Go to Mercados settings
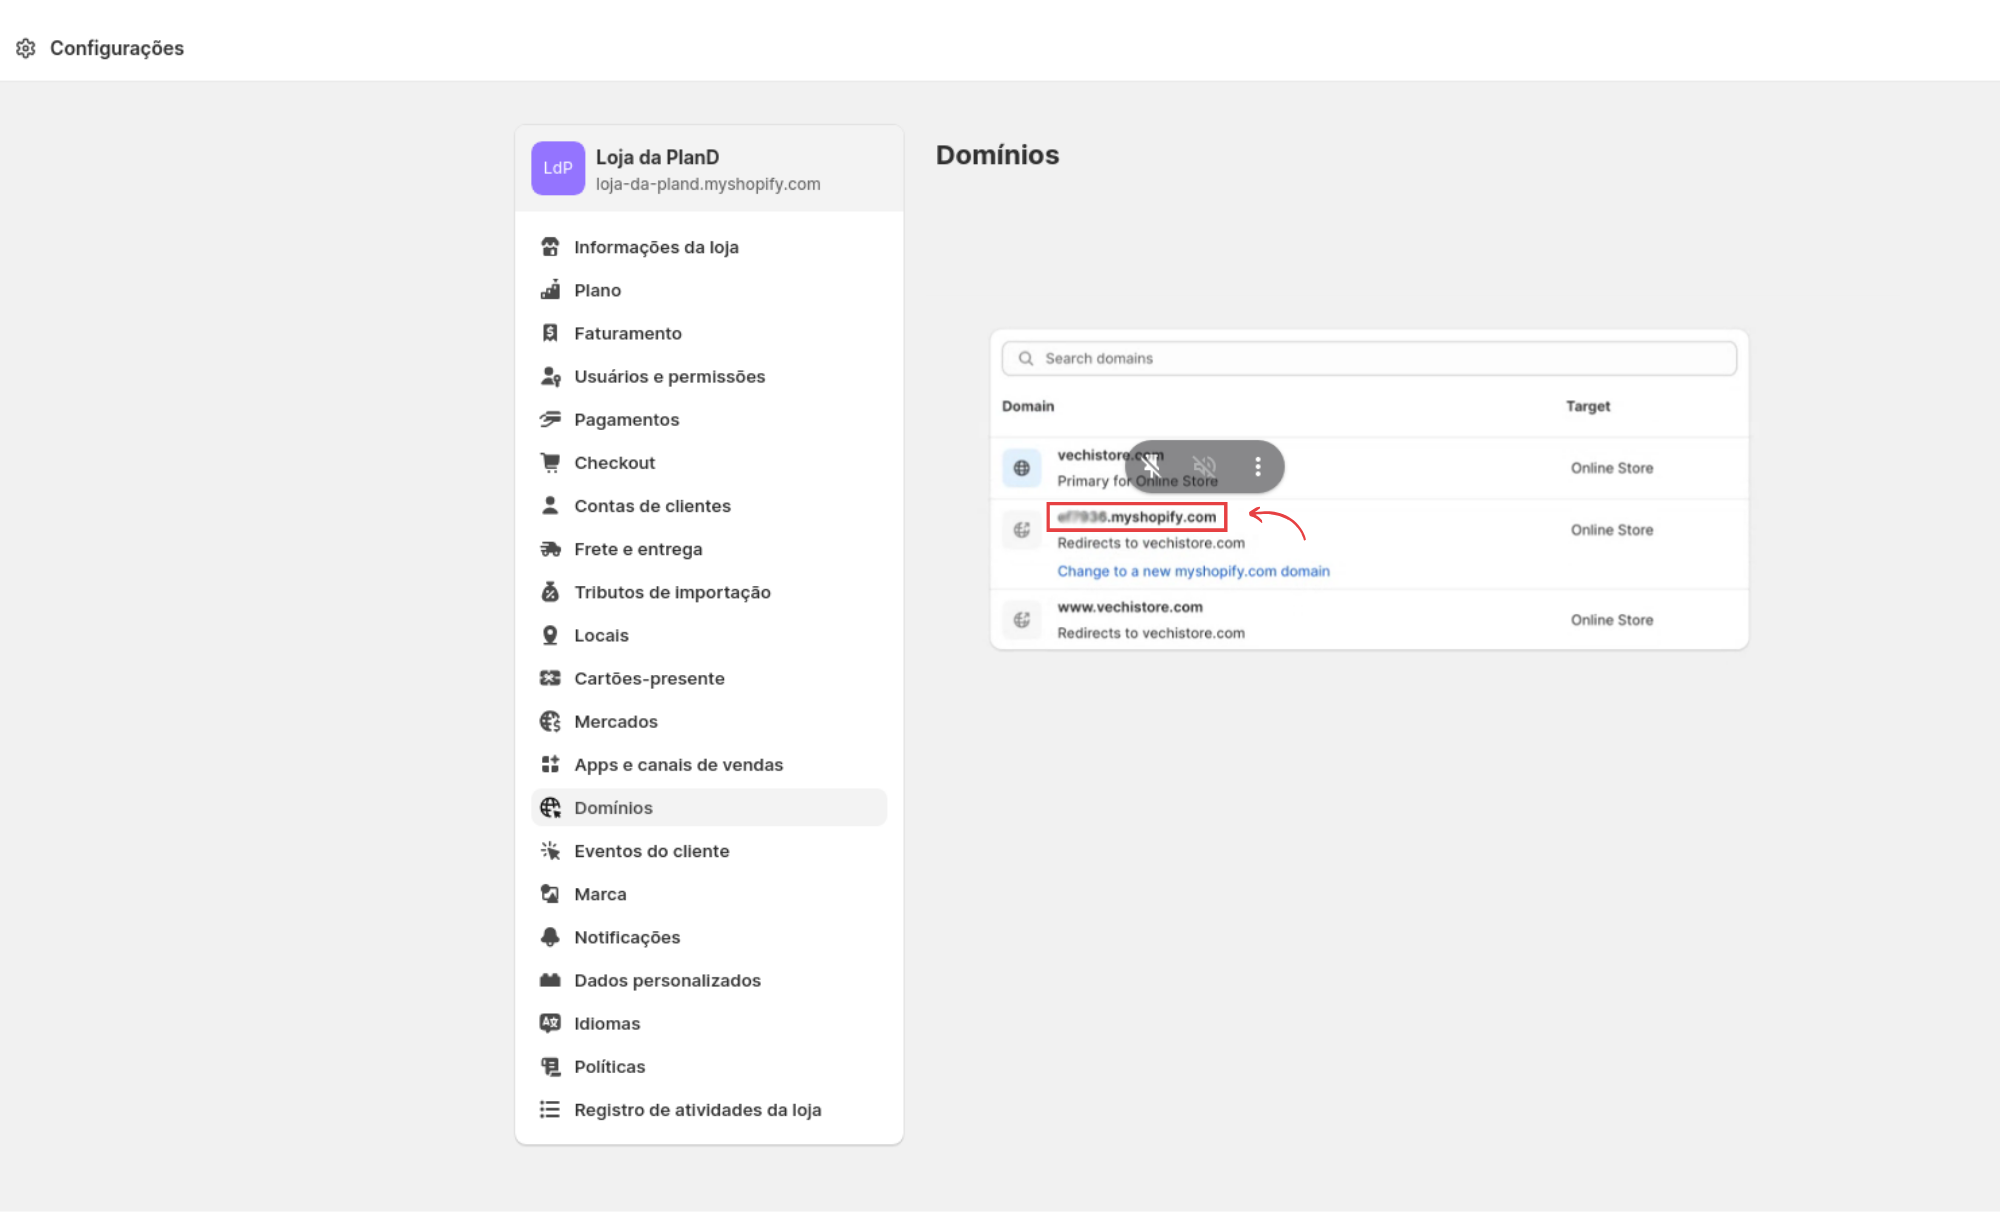 [x=615, y=721]
